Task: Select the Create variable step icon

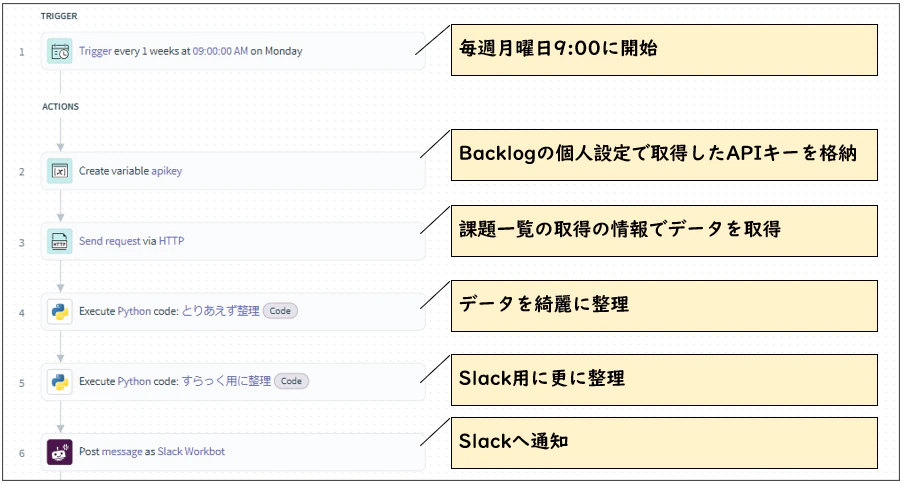Action: pyautogui.click(x=59, y=171)
